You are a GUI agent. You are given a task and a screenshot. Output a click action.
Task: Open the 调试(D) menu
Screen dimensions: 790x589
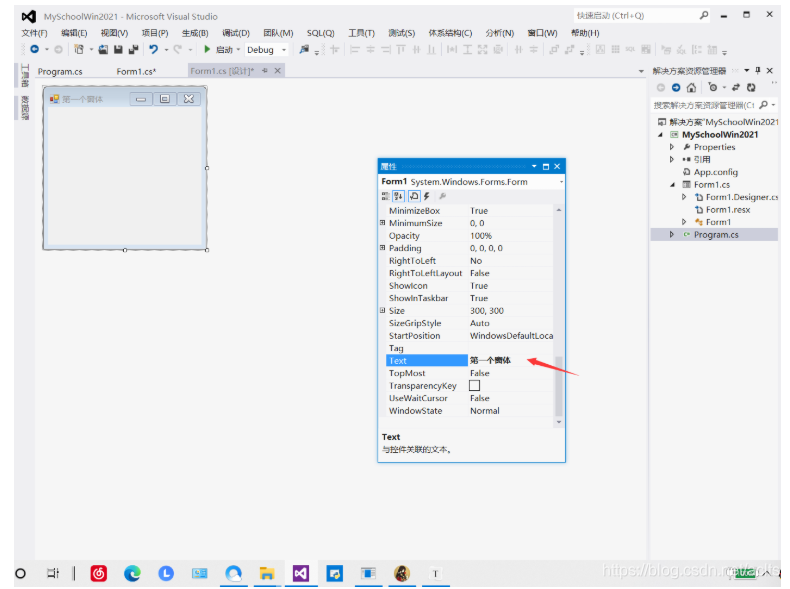[x=236, y=33]
